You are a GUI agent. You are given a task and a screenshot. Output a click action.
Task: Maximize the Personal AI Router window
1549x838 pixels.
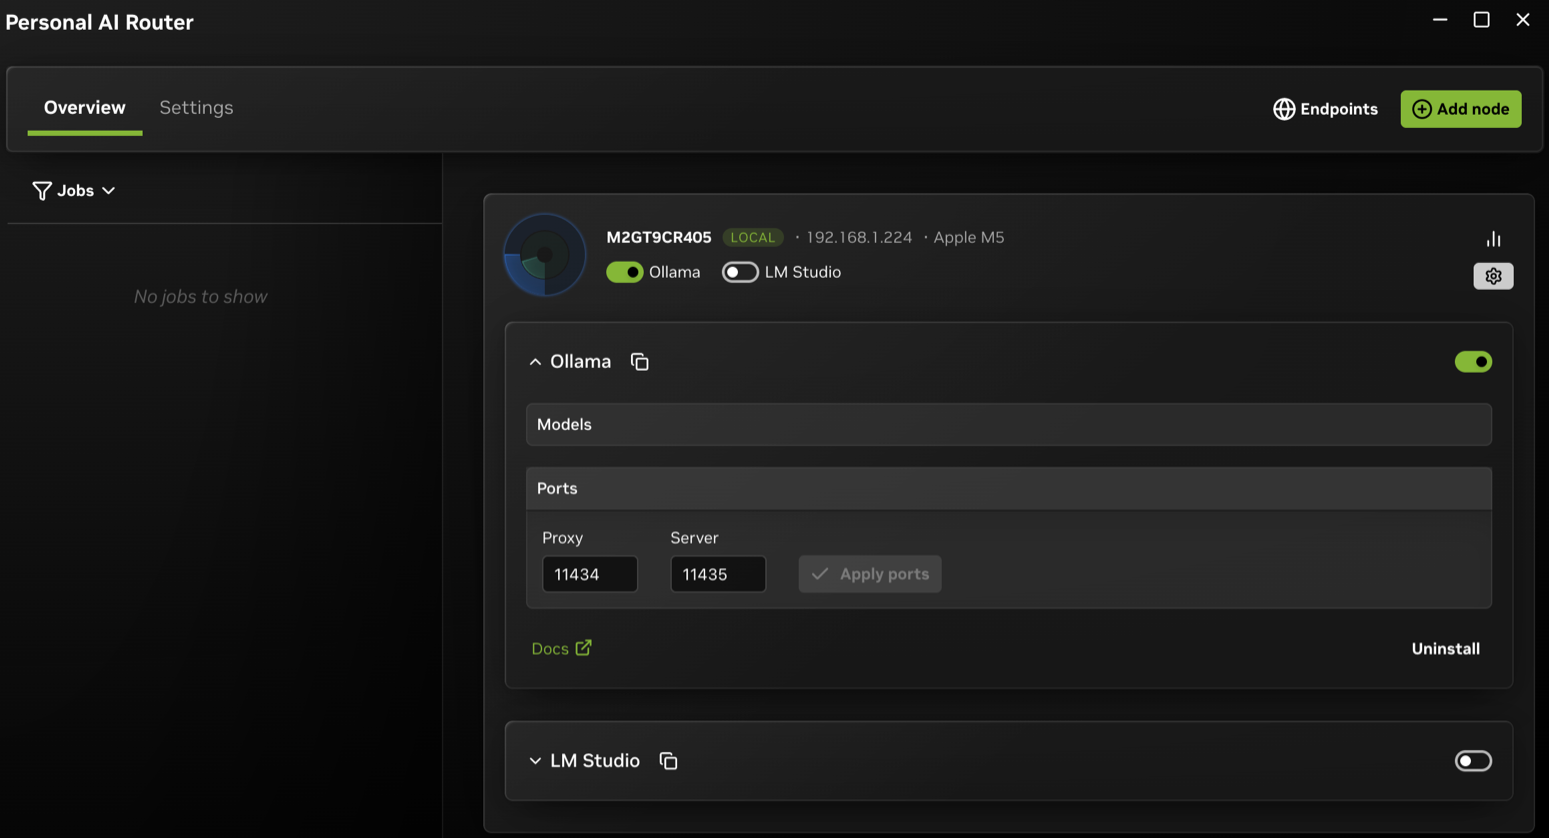pos(1482,20)
